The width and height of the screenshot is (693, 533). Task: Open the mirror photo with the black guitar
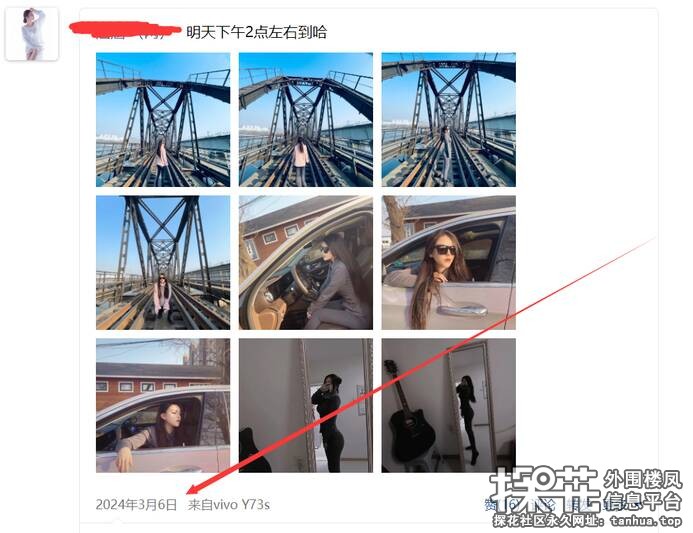coord(449,405)
